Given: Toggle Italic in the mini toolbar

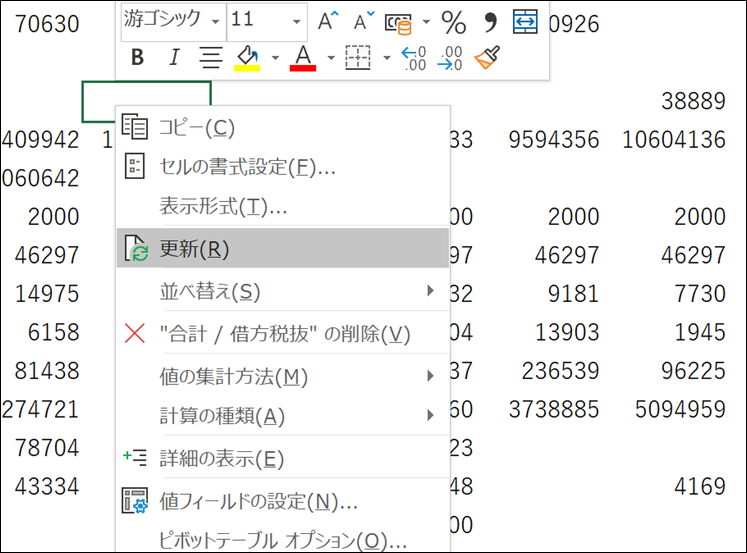Looking at the screenshot, I should click(x=174, y=58).
